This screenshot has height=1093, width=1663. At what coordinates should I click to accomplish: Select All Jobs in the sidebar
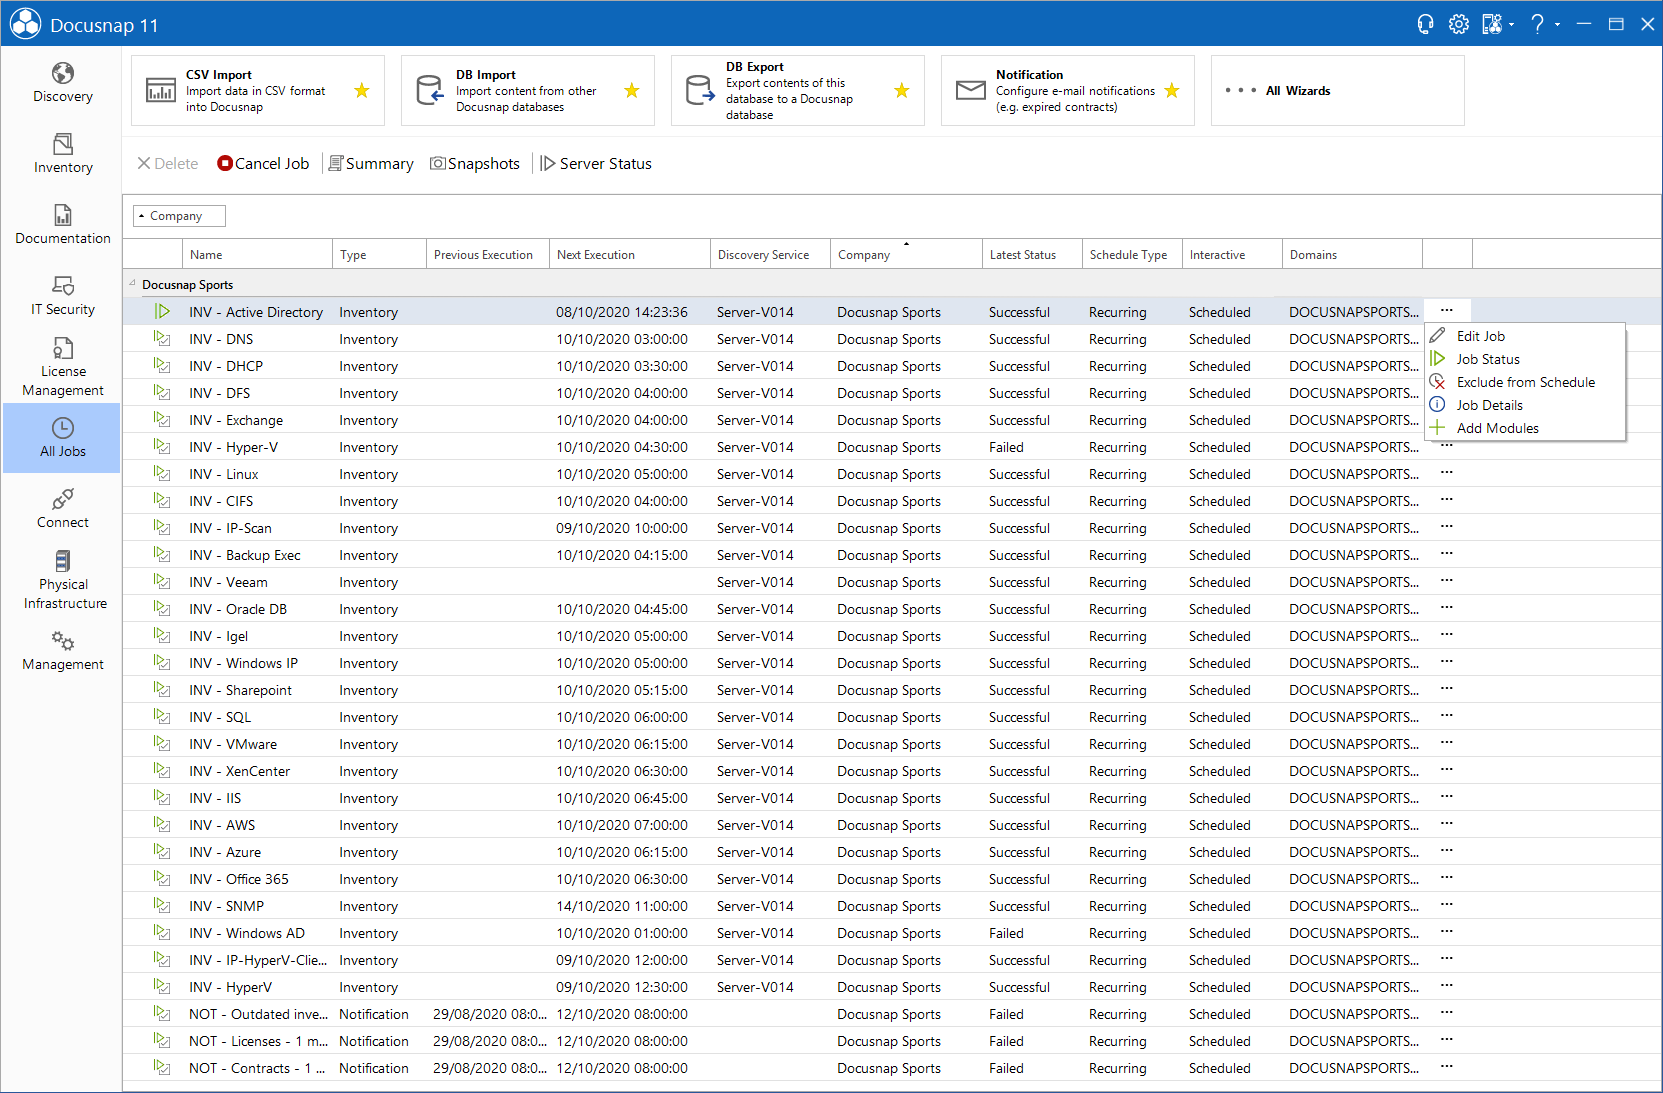point(62,438)
